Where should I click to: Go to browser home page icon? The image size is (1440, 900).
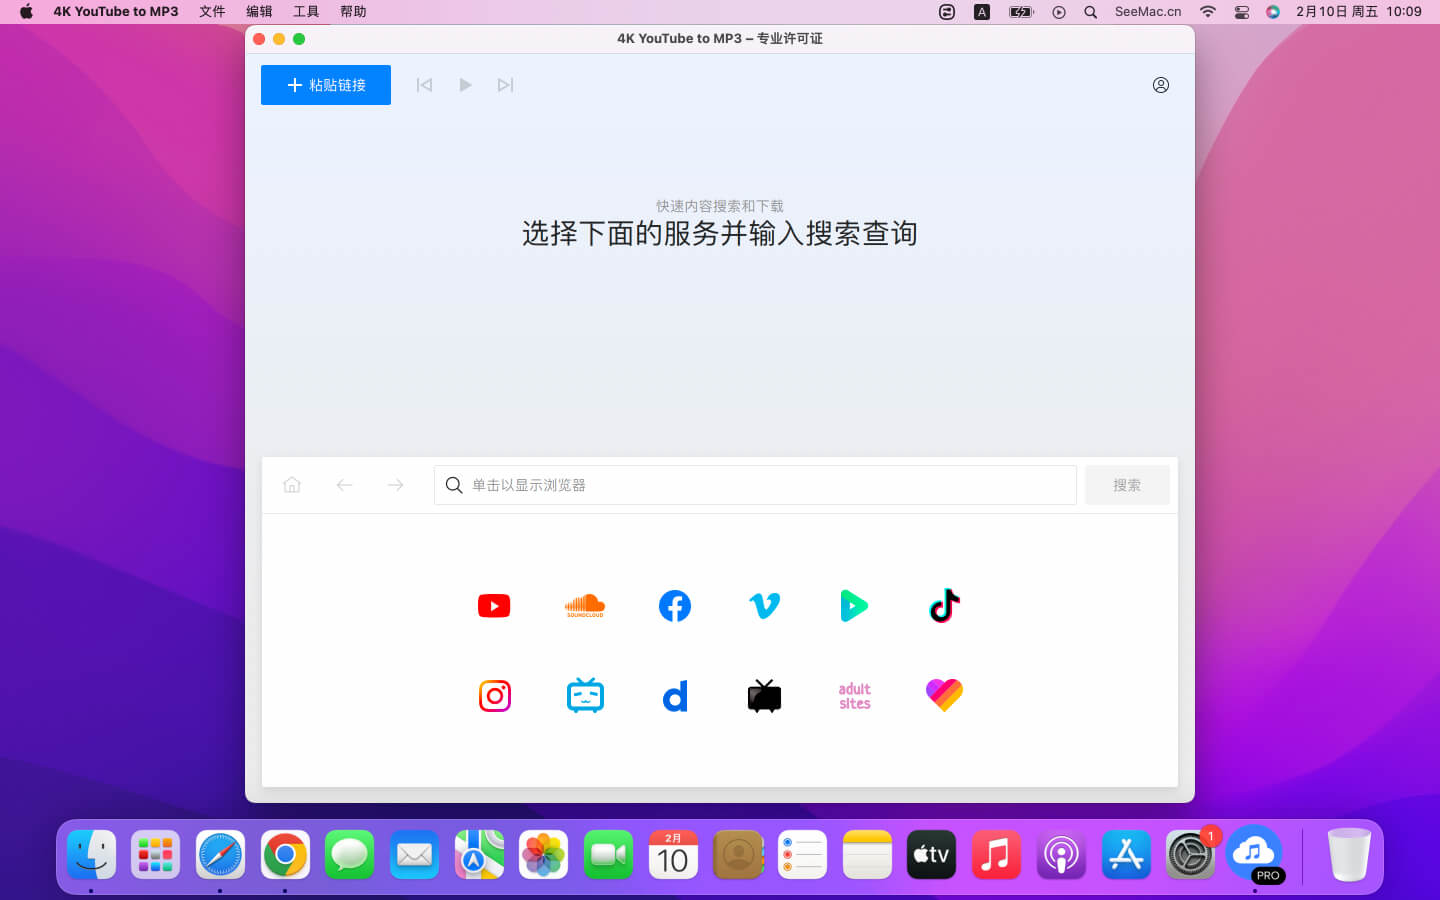click(292, 485)
